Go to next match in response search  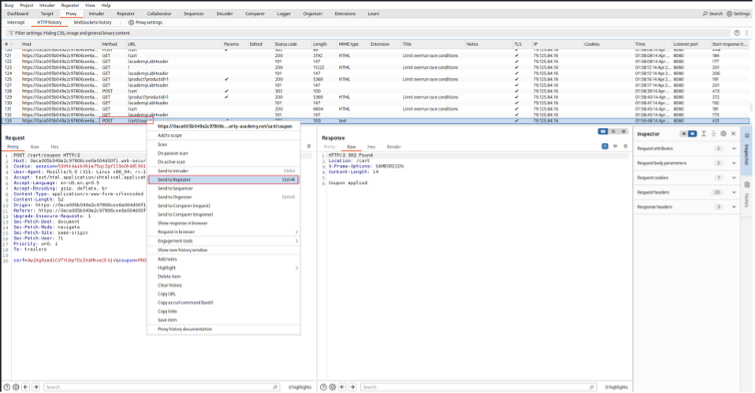coord(353,387)
